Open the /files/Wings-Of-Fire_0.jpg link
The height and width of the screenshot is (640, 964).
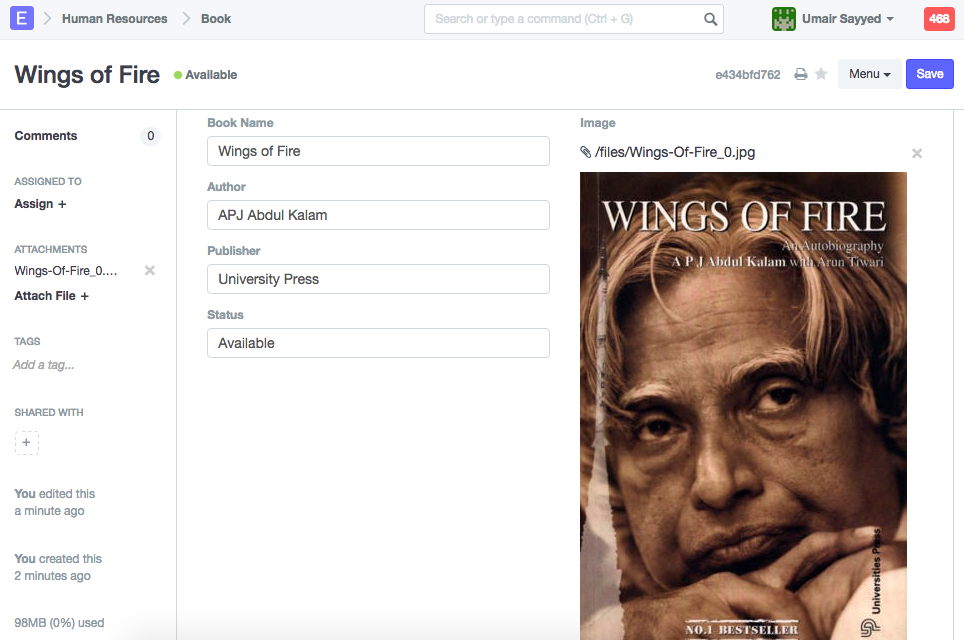click(x=675, y=152)
